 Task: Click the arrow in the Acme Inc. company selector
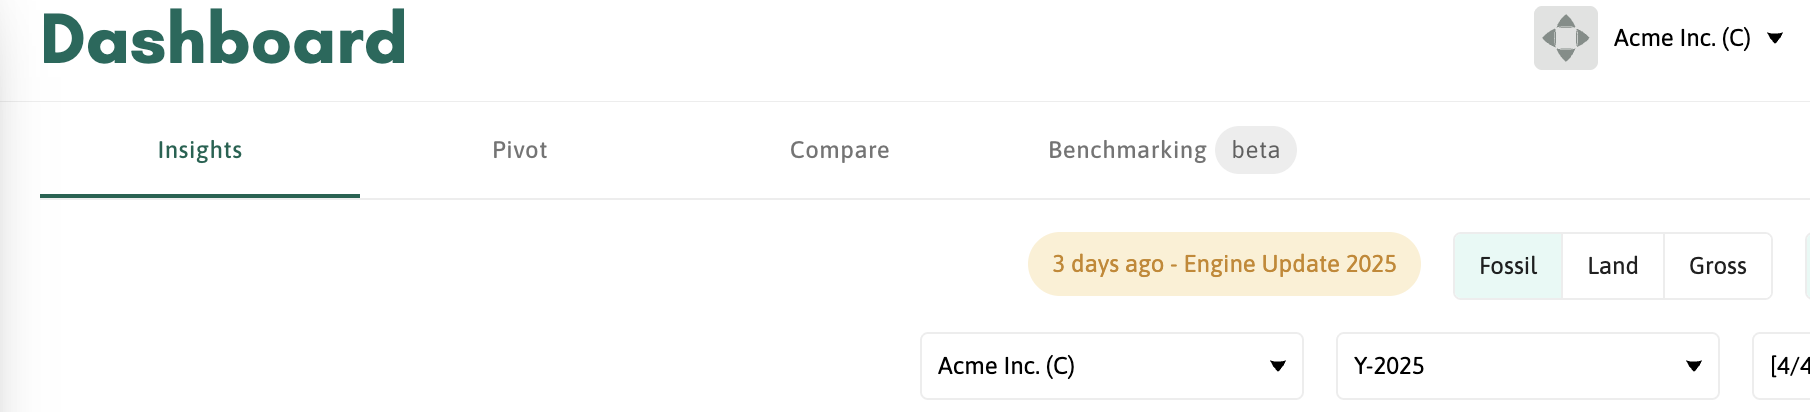point(1277,366)
